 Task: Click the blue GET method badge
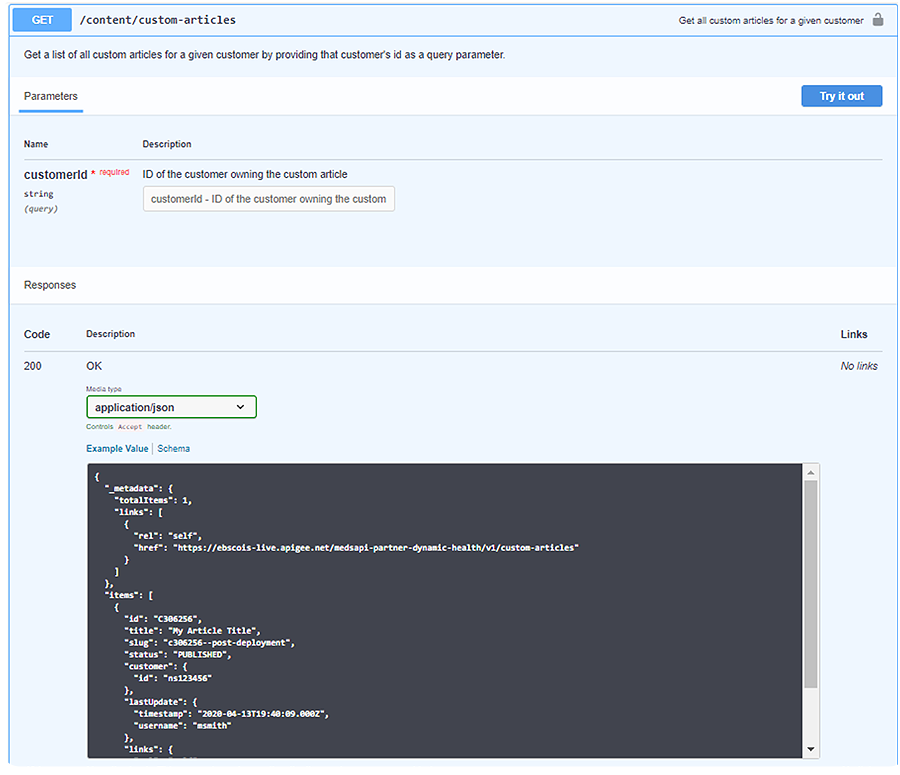(x=42, y=20)
